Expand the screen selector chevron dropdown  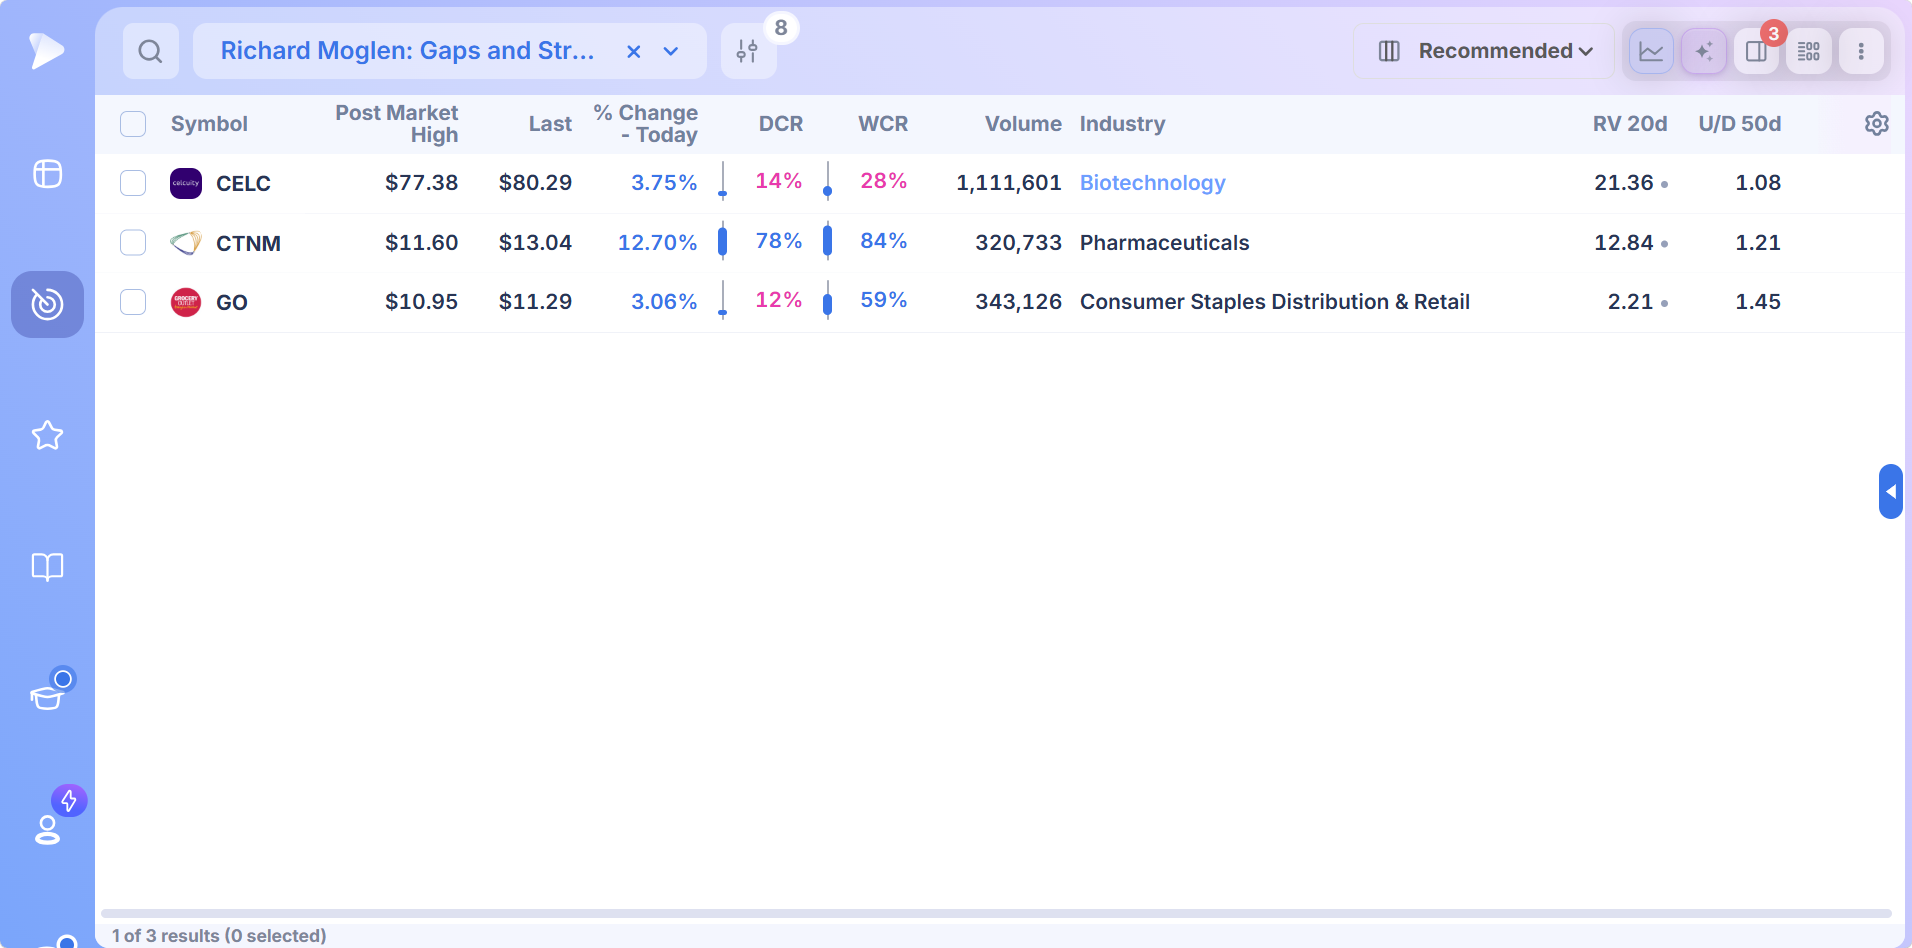(671, 51)
